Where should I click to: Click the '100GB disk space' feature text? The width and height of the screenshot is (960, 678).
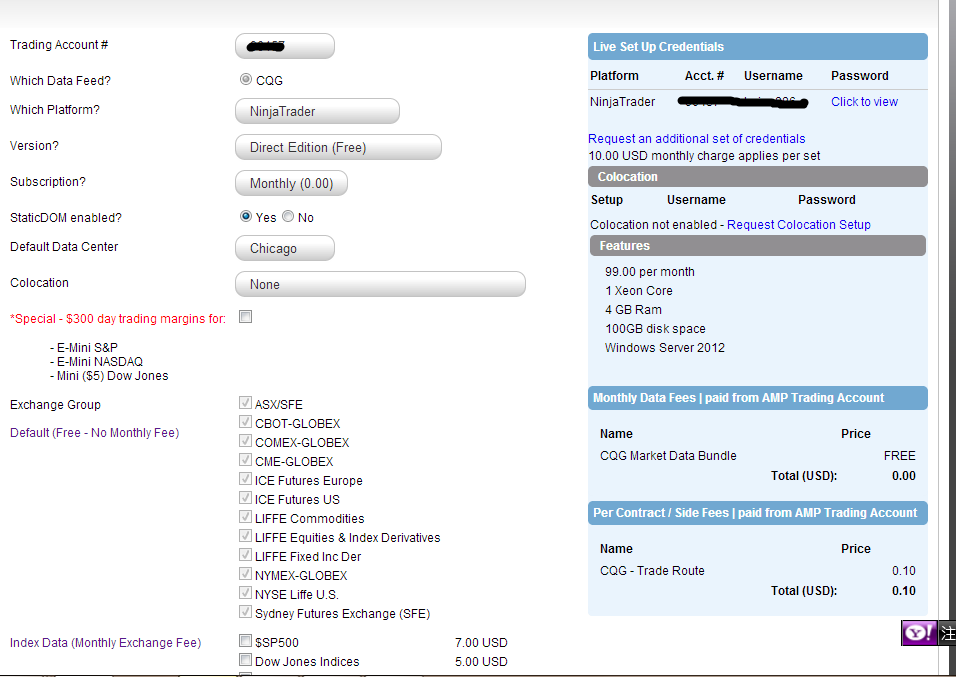tap(655, 329)
